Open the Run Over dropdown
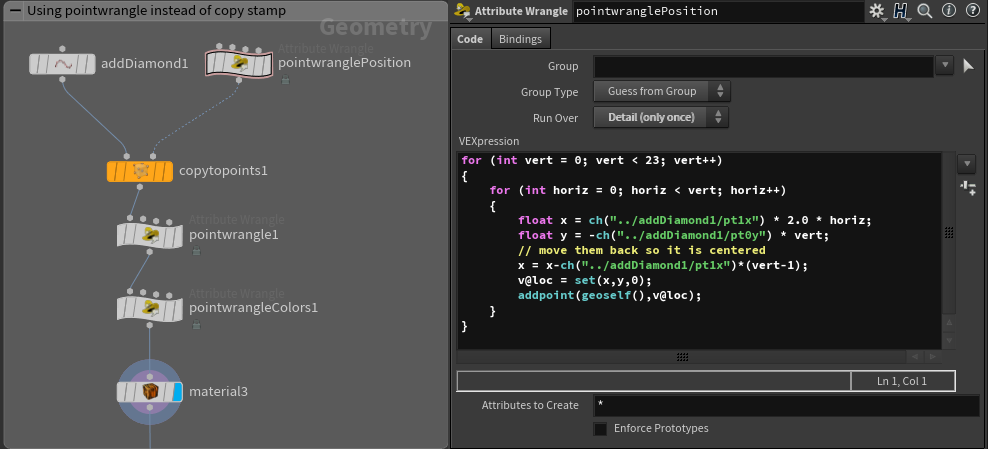This screenshot has height=449, width=988. pos(662,118)
